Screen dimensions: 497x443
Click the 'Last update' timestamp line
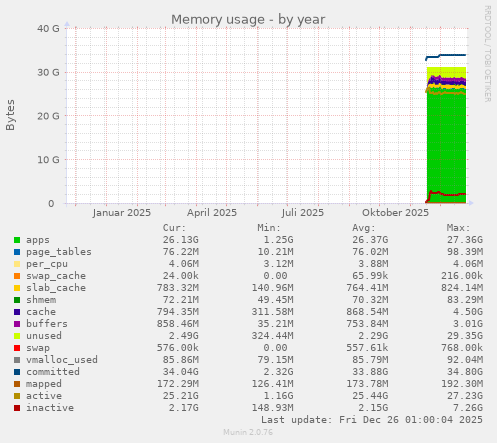click(x=372, y=420)
